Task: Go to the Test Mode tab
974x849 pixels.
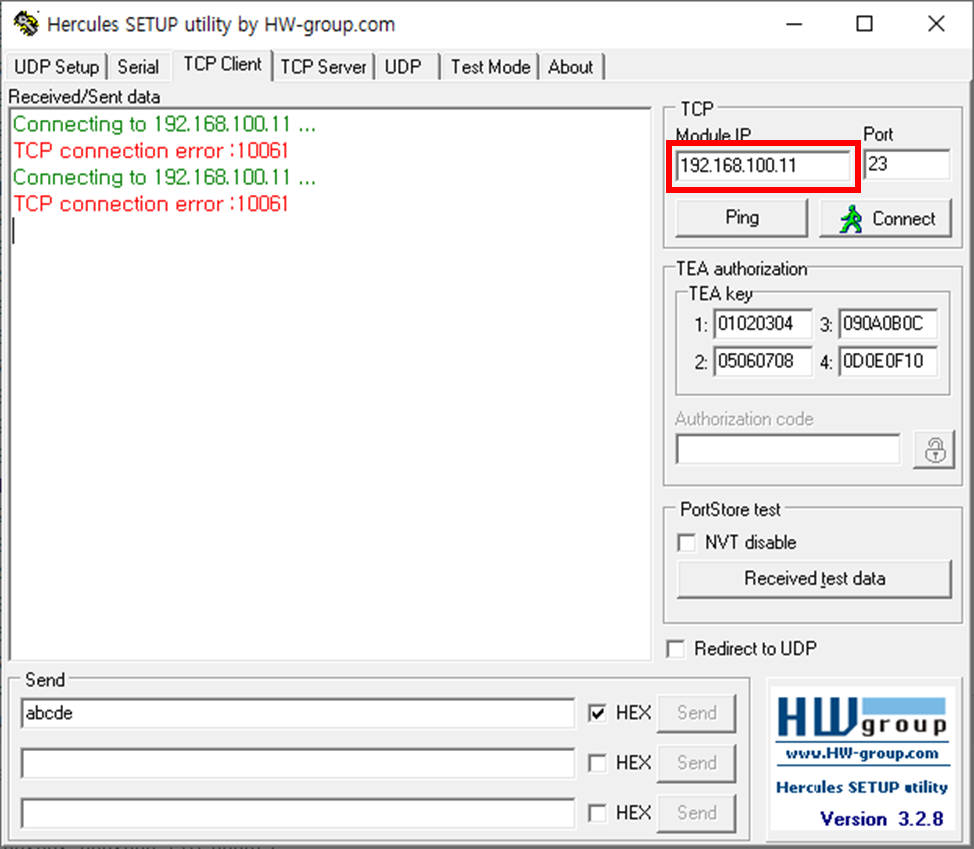Action: click(x=490, y=66)
